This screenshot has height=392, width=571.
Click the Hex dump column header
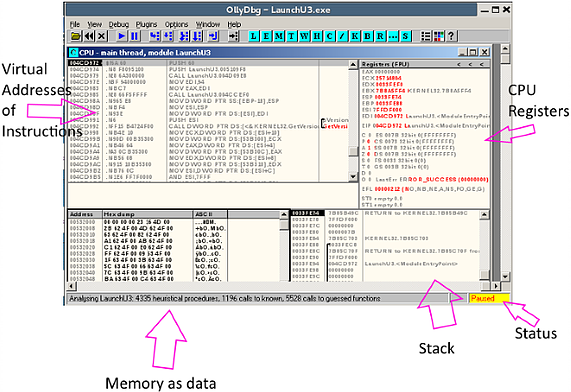147,214
